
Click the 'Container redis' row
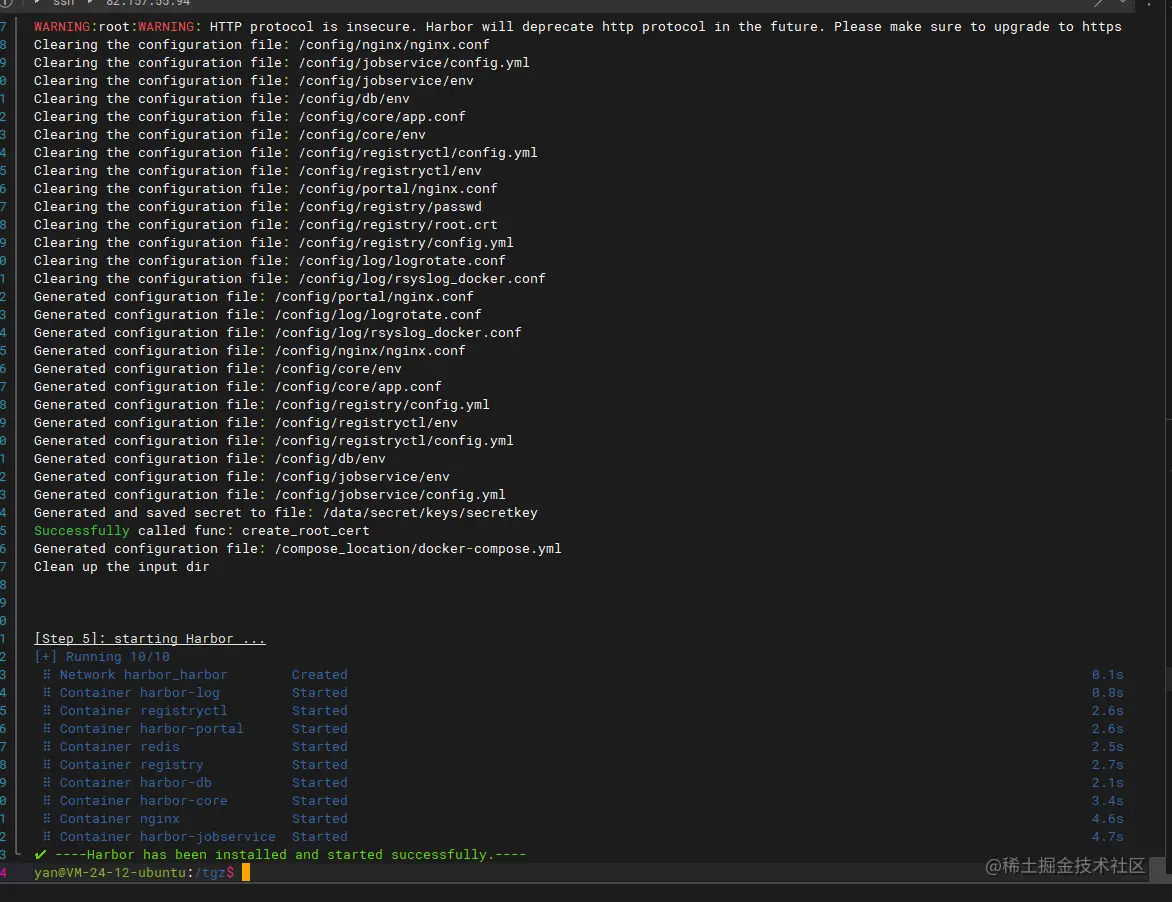(x=582, y=747)
